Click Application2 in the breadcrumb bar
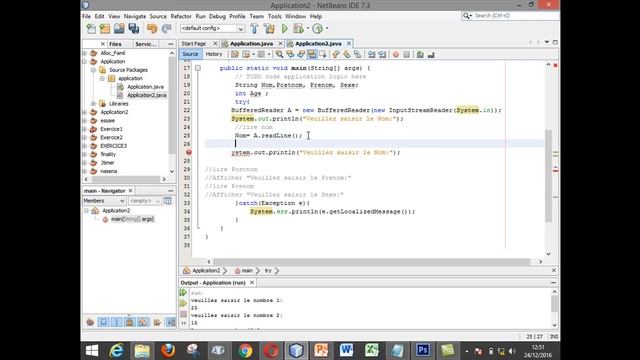This screenshot has width=640, height=360. (x=206, y=271)
